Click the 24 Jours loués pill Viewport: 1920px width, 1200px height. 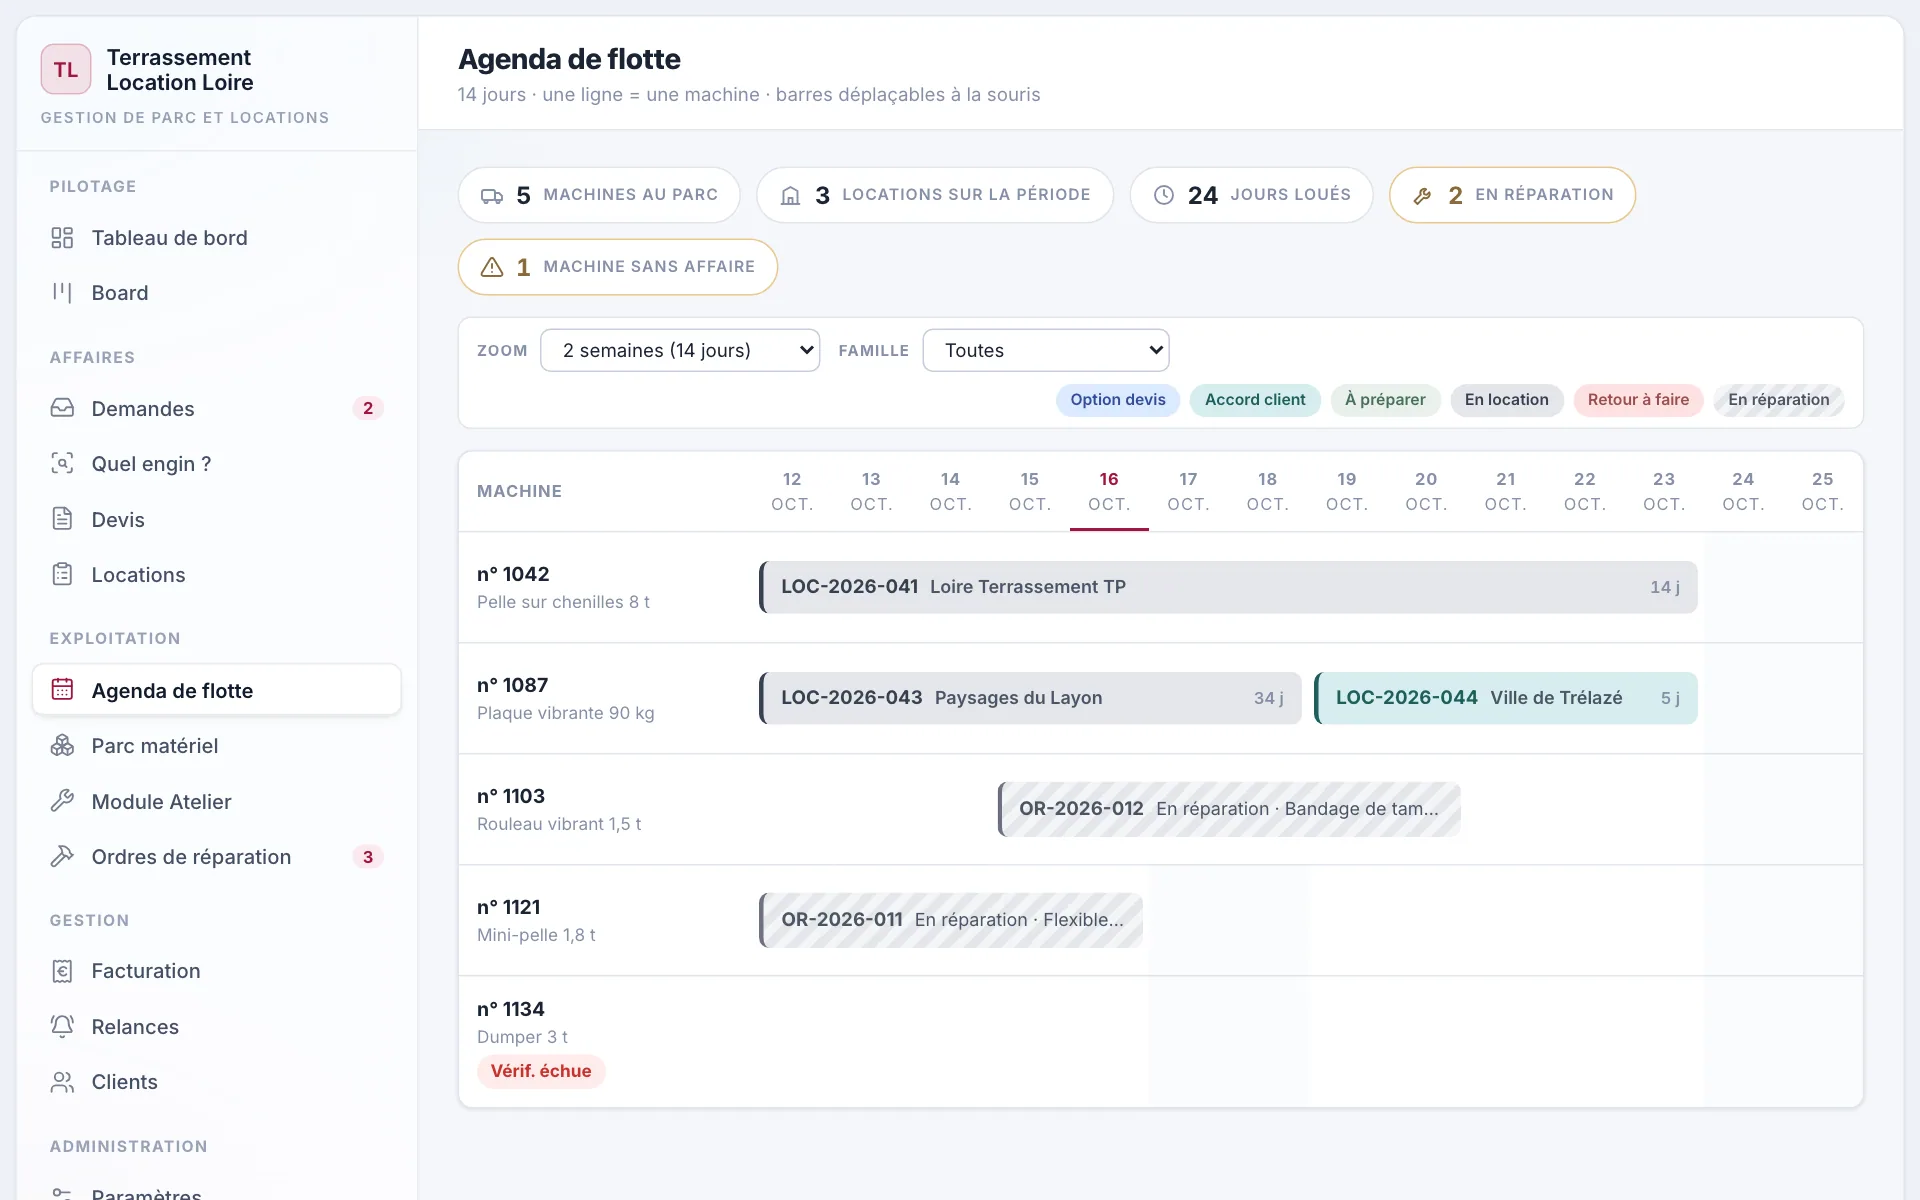(1251, 195)
